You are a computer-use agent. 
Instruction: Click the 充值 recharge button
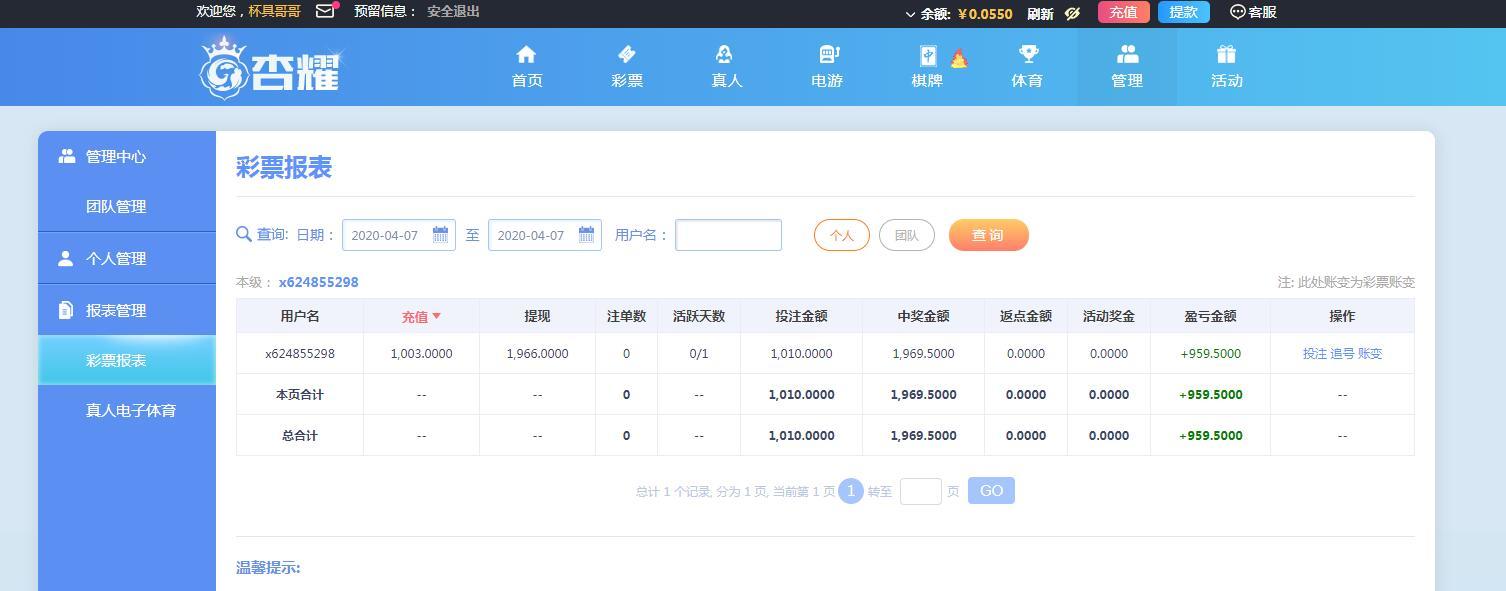click(1123, 12)
